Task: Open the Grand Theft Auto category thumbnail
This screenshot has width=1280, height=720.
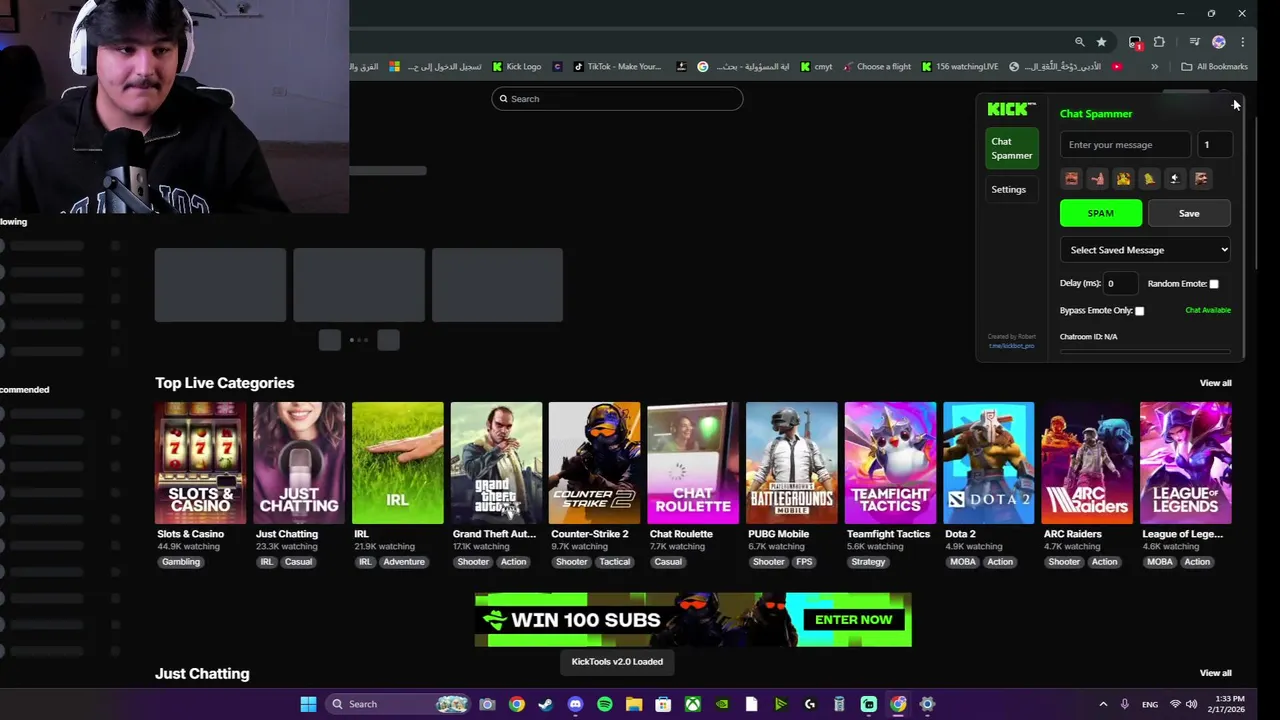Action: click(x=496, y=463)
